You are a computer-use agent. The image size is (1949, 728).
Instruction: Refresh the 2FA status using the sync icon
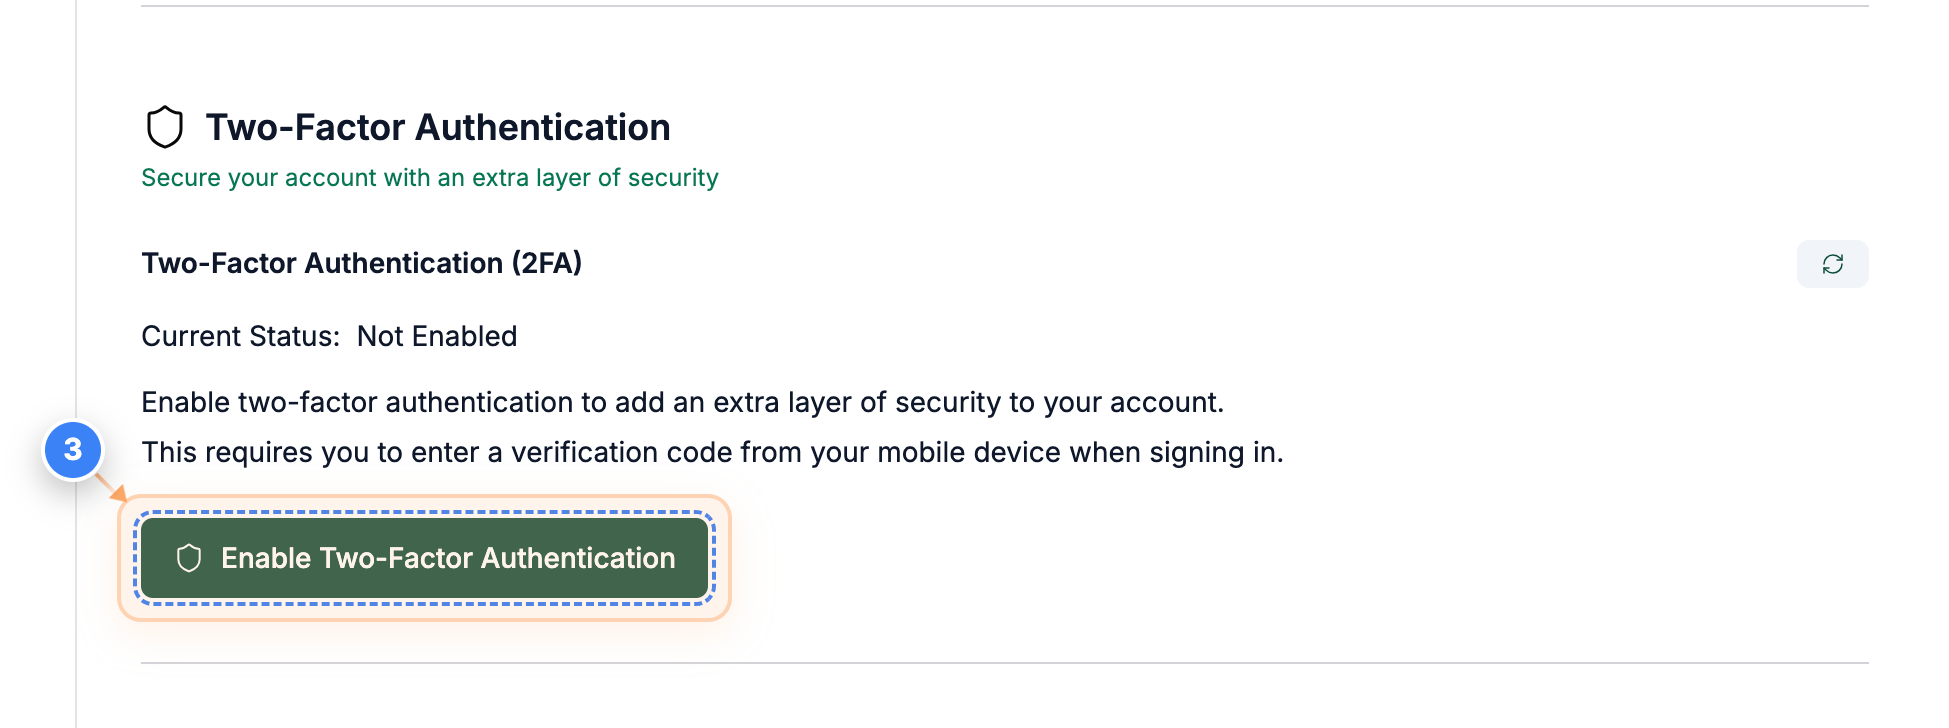1832,263
